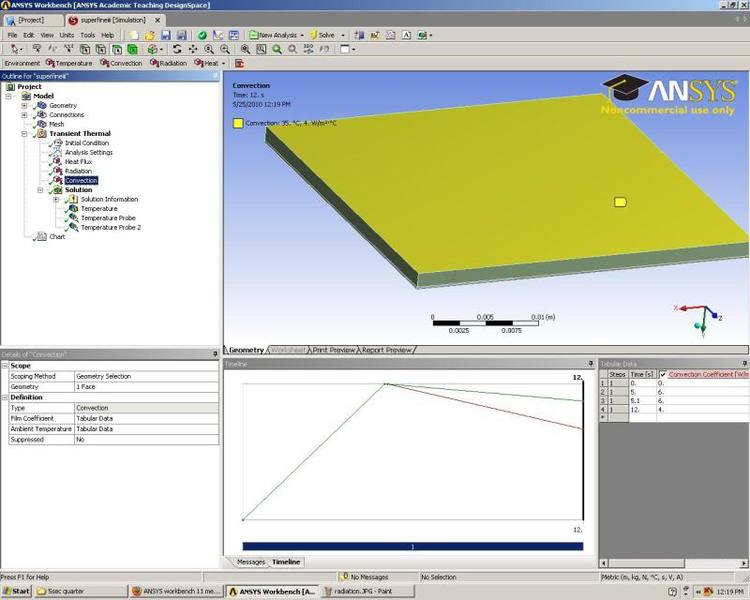Select Analysis Settings in the outline
Image resolution: width=750 pixels, height=600 pixels.
[89, 152]
